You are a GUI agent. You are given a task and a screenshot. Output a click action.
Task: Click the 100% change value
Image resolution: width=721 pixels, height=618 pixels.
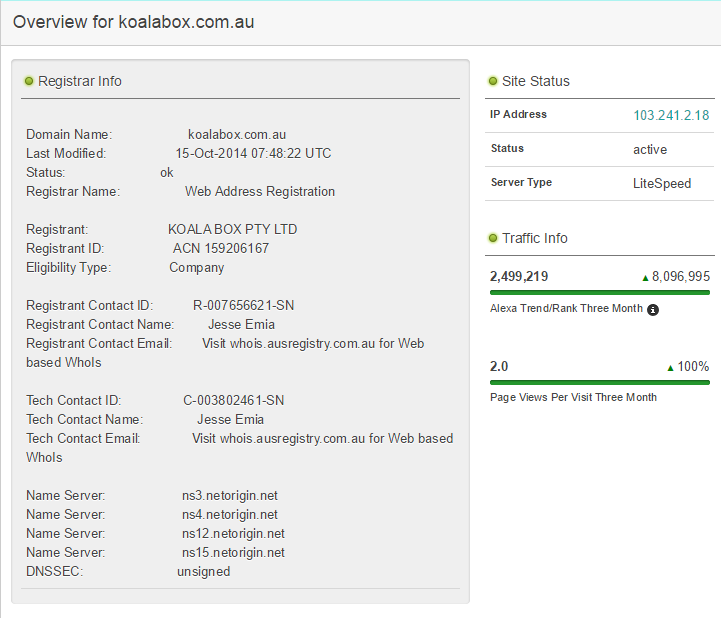coord(693,367)
